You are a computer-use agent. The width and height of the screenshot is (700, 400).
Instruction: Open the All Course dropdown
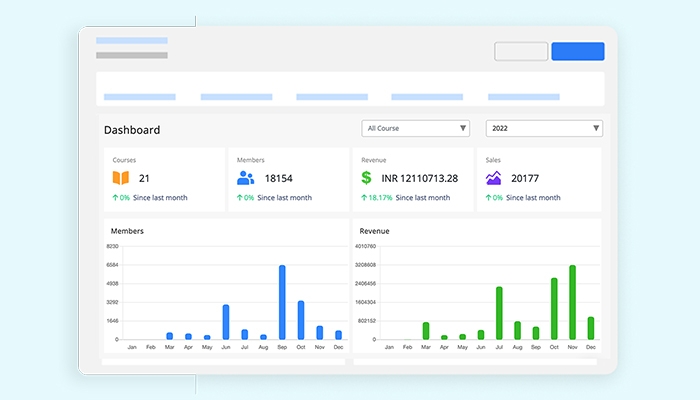pos(415,128)
